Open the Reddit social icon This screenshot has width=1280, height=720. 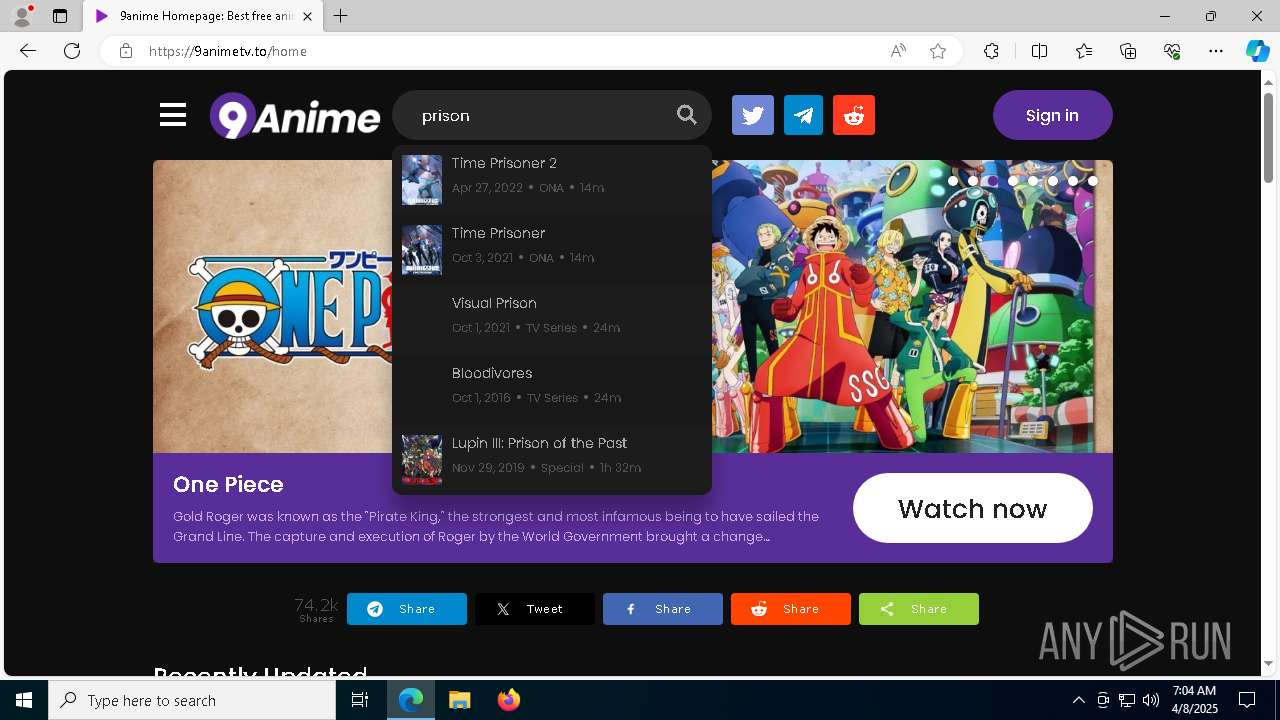pos(854,115)
